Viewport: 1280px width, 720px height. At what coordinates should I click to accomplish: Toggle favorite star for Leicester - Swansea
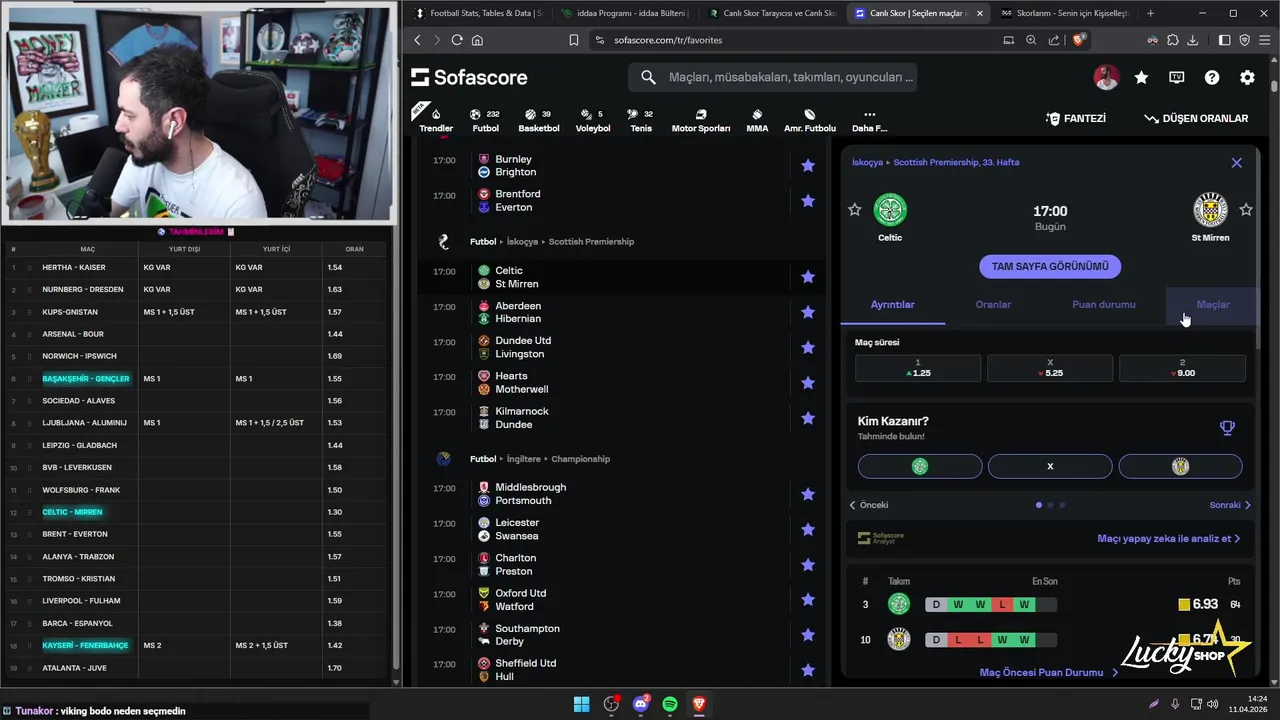[x=808, y=529]
